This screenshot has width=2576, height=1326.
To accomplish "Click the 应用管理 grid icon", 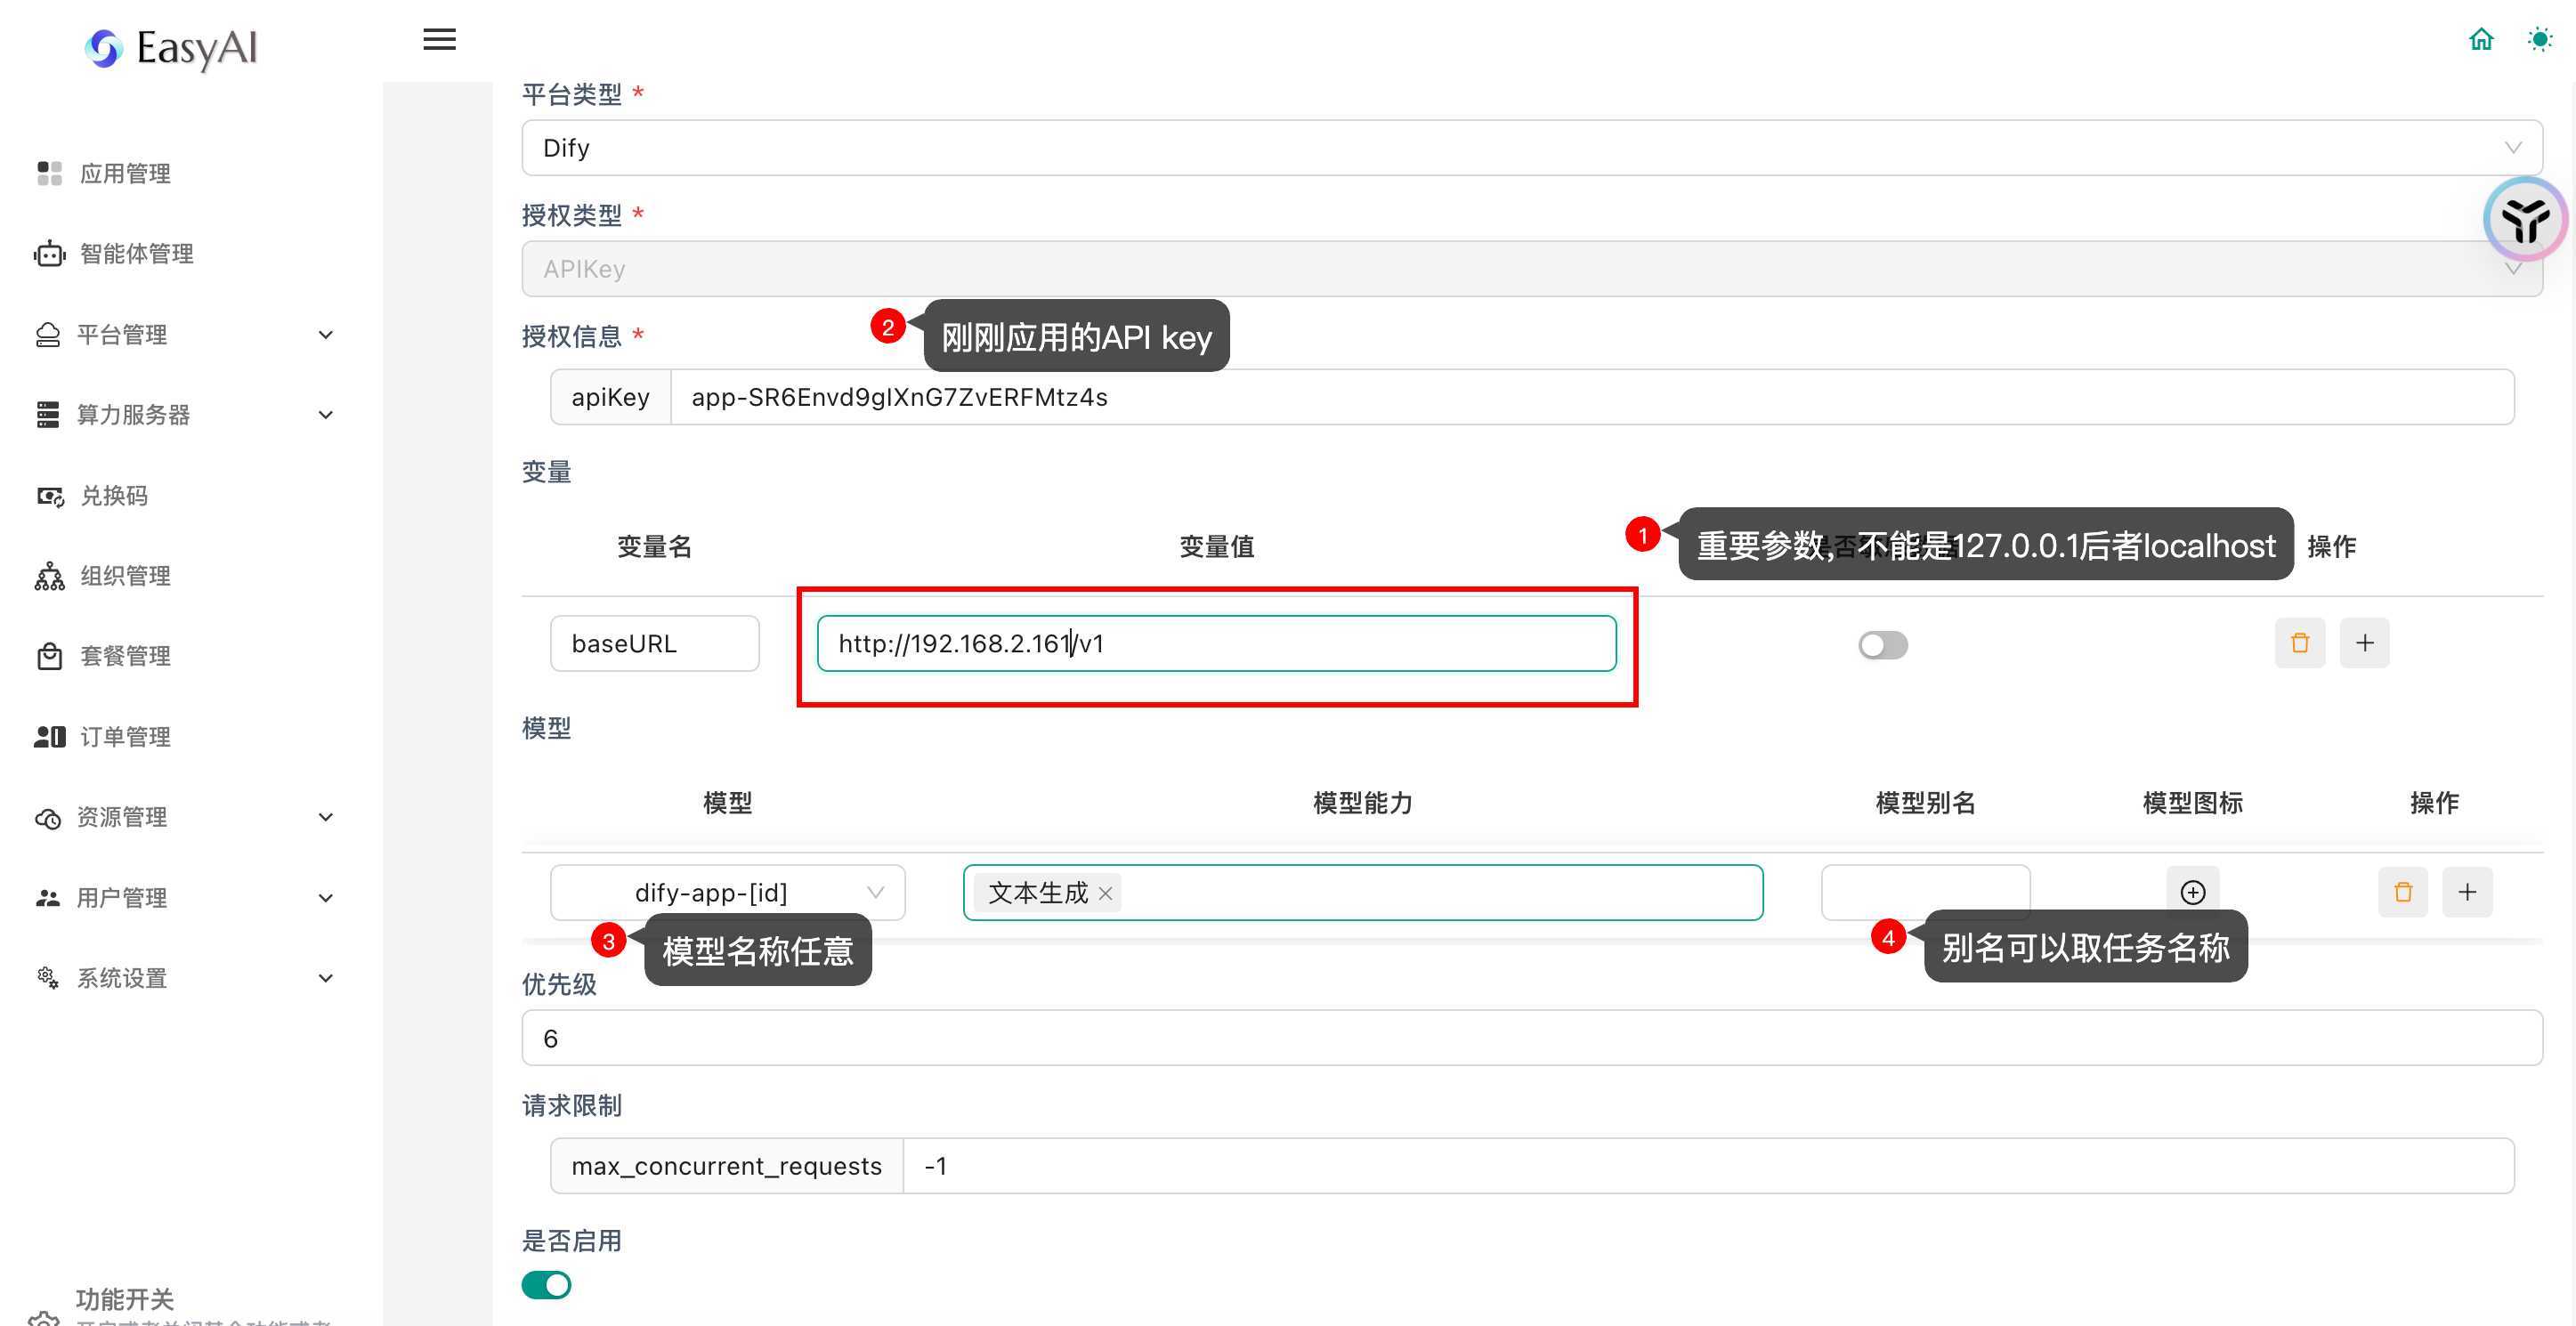I will [49, 174].
